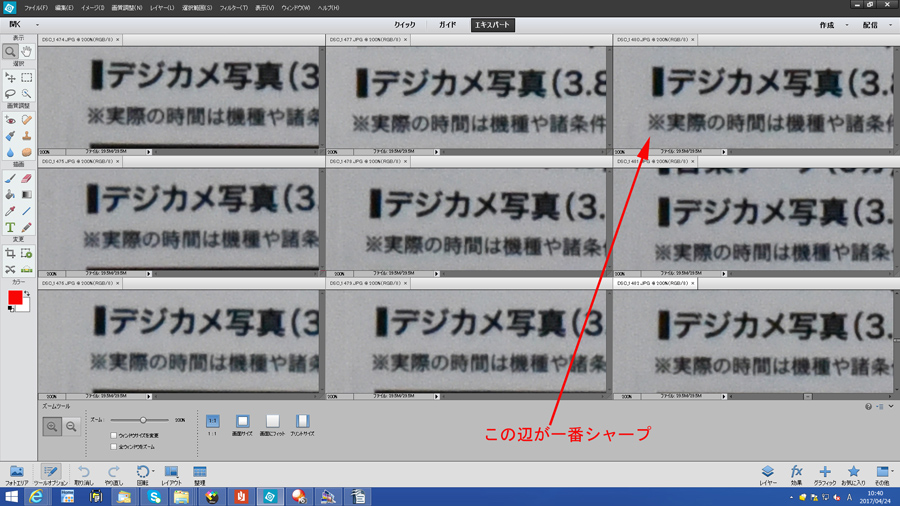
Task: Switch to the クイック mode tab
Action: (x=404, y=25)
